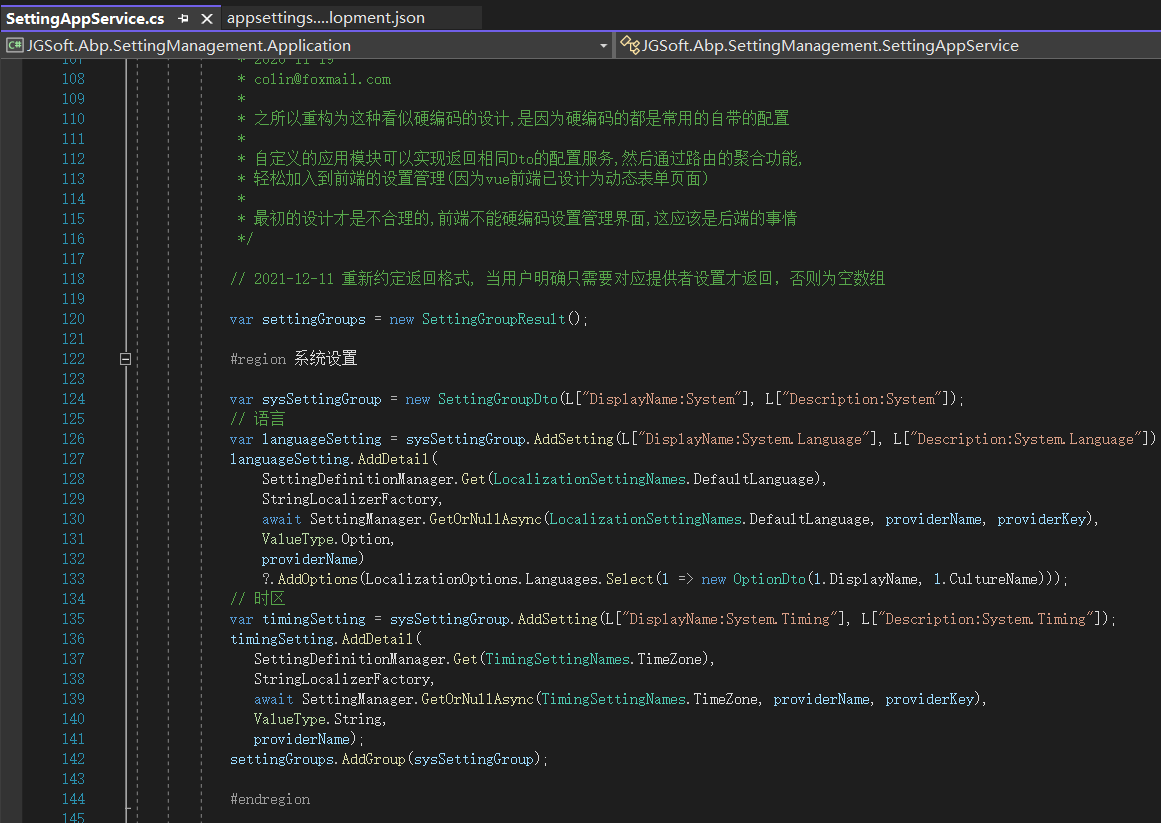
Task: Click the 2021-12-11 comment line
Action: pos(558,279)
